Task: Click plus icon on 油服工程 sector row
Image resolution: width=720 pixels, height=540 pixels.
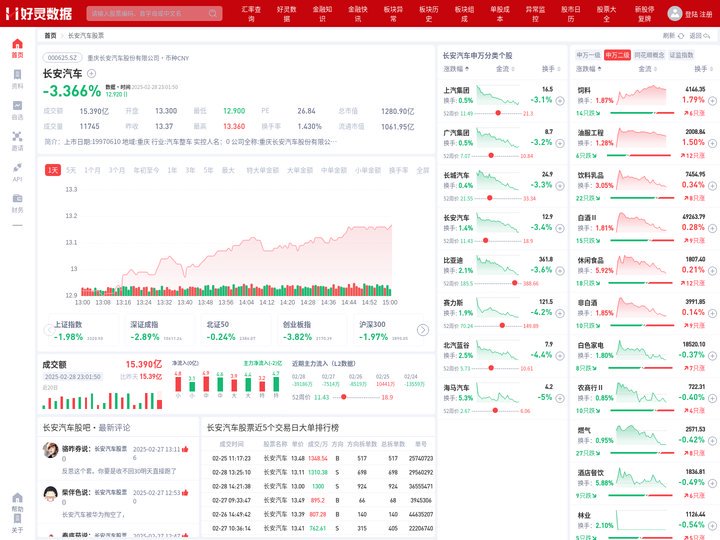Action: 712,143
